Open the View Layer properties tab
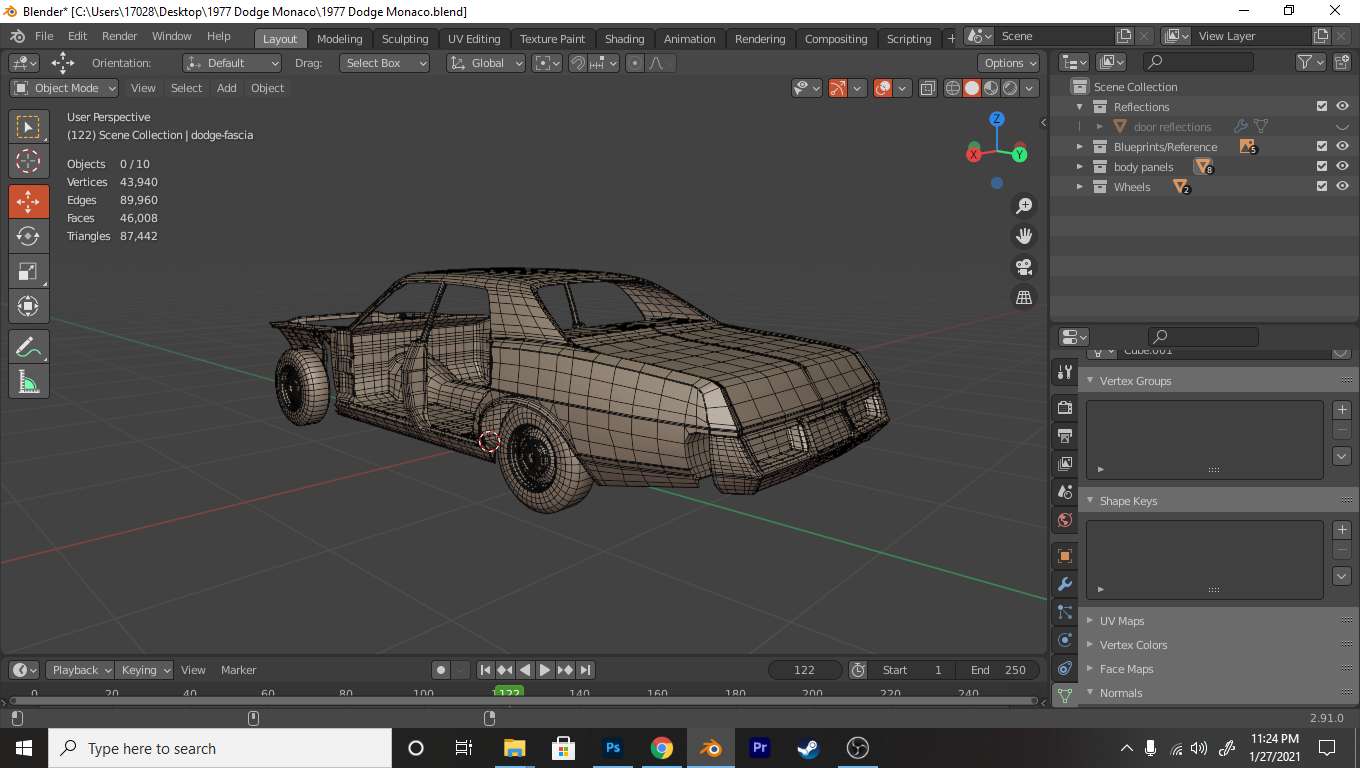 (1065, 464)
